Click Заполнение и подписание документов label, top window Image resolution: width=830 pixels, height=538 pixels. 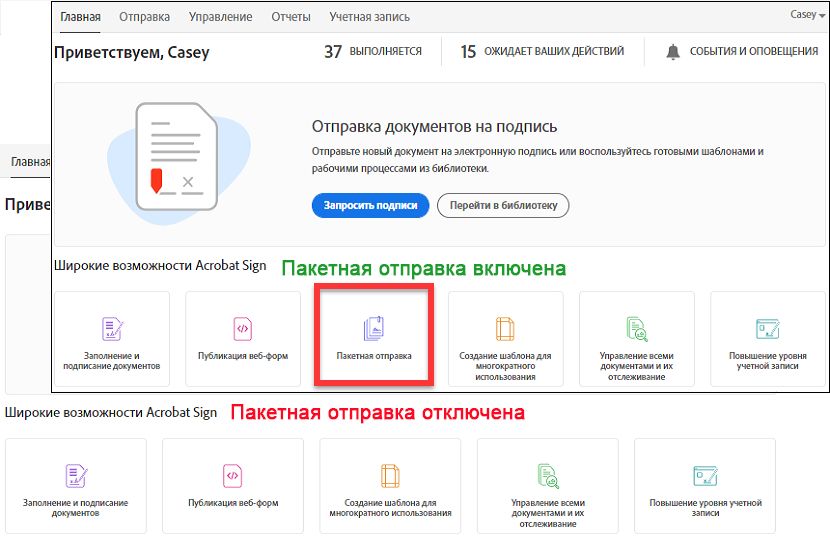click(112, 361)
